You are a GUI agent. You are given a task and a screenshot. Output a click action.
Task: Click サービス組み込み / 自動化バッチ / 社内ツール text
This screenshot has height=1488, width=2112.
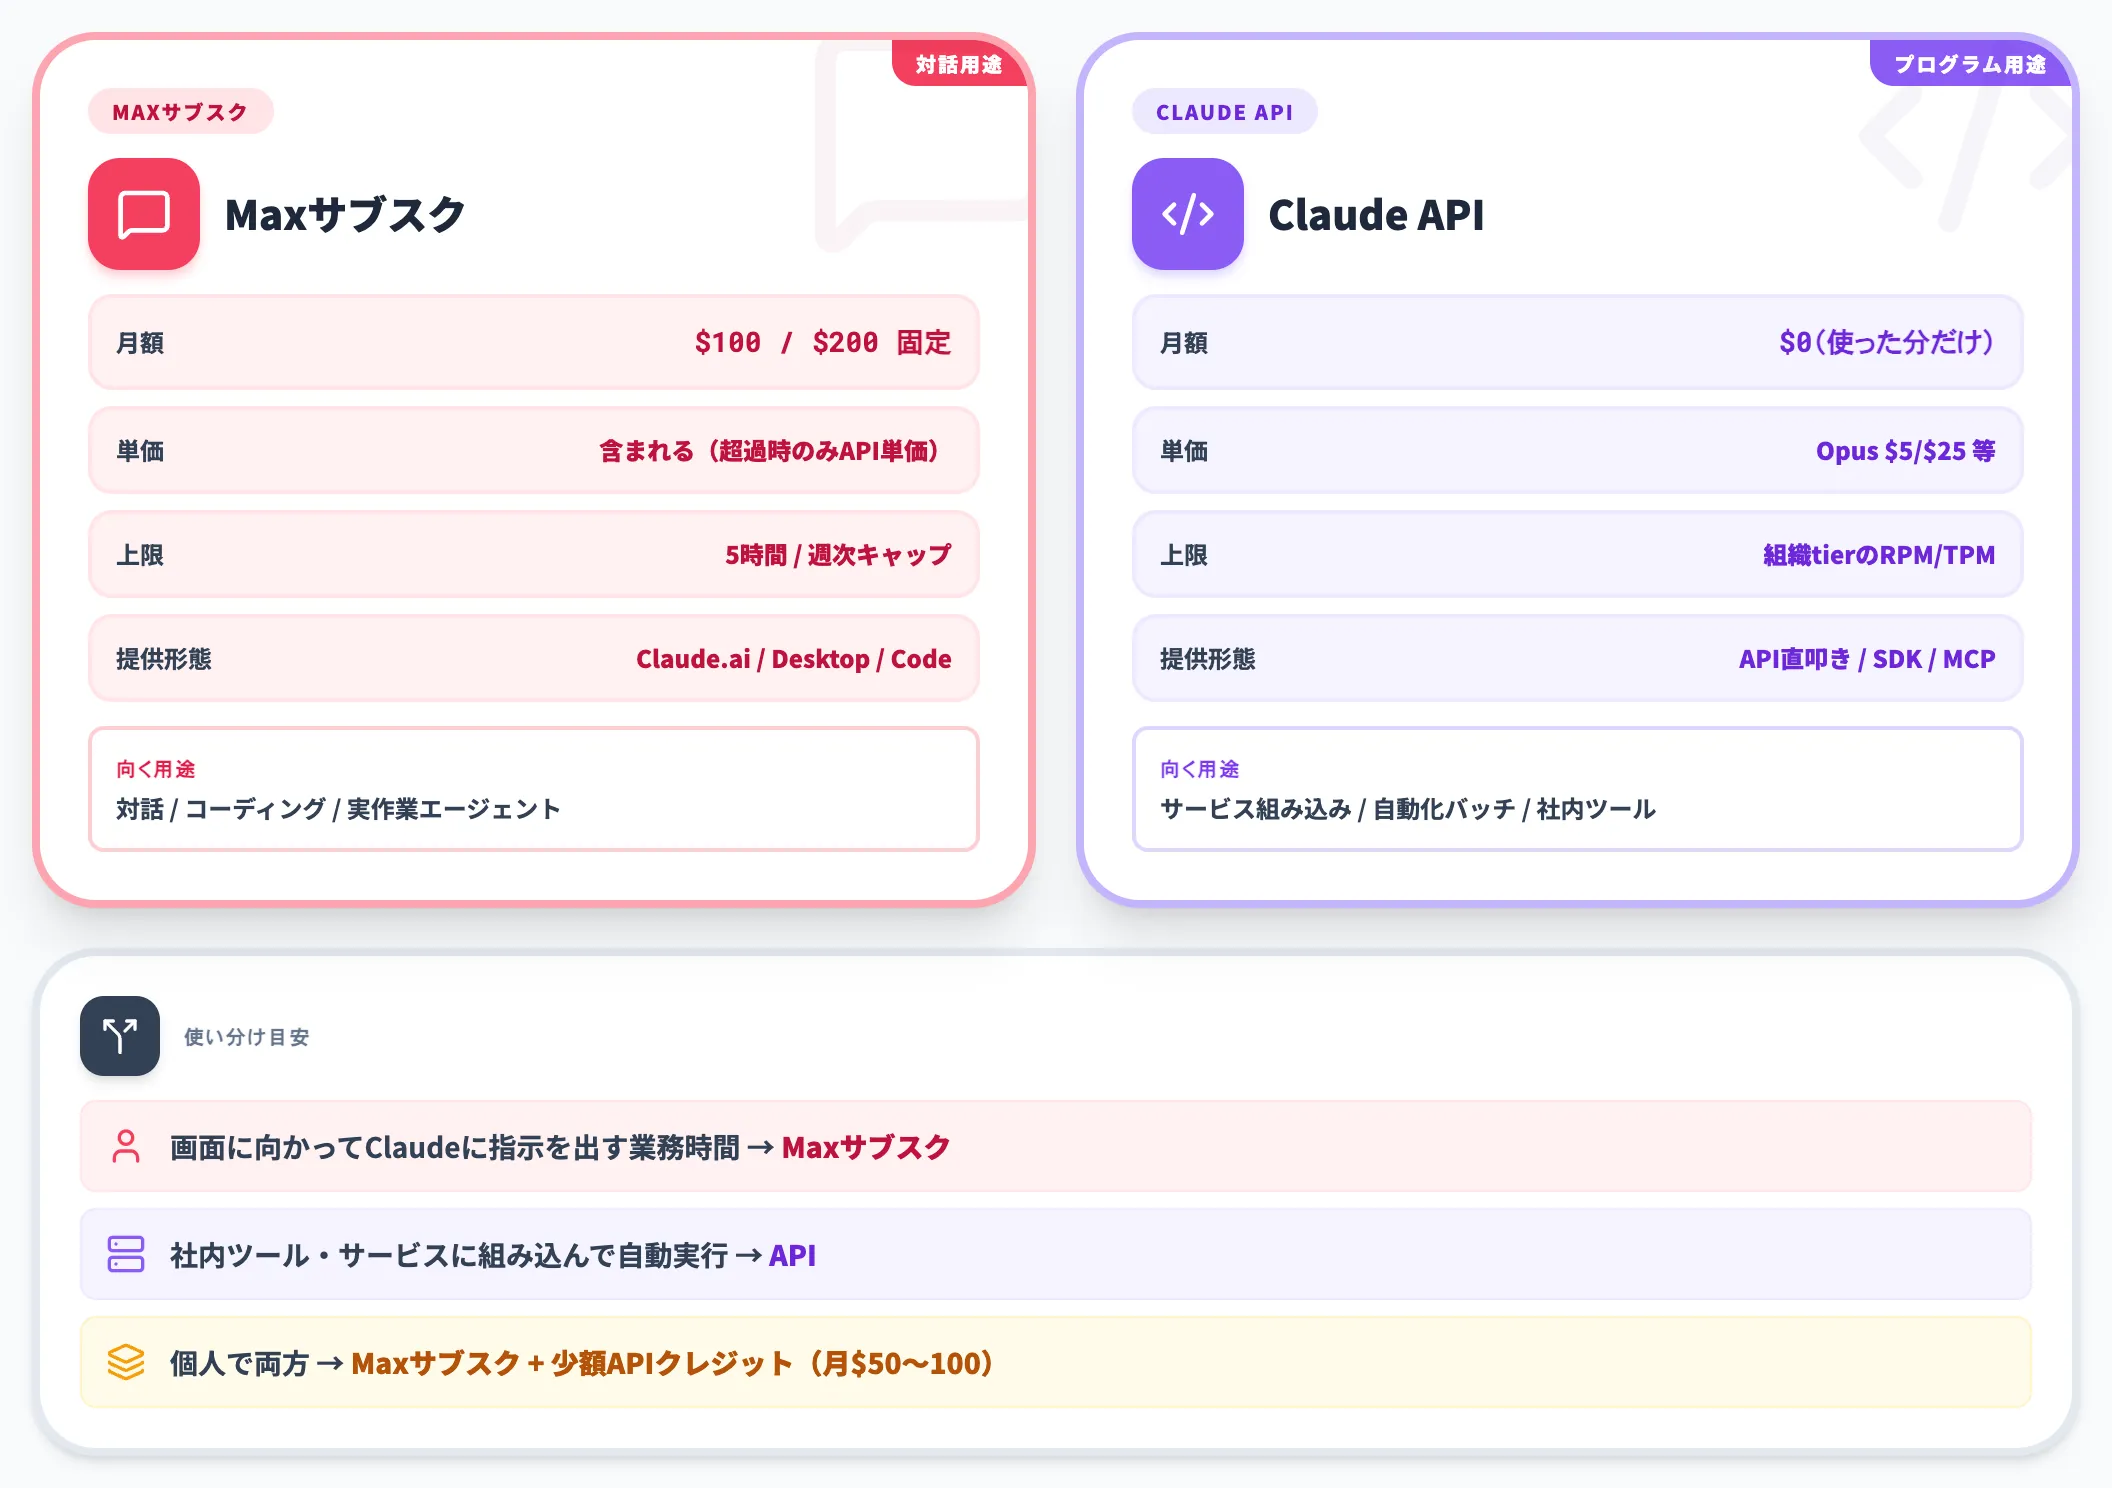pyautogui.click(x=1408, y=809)
